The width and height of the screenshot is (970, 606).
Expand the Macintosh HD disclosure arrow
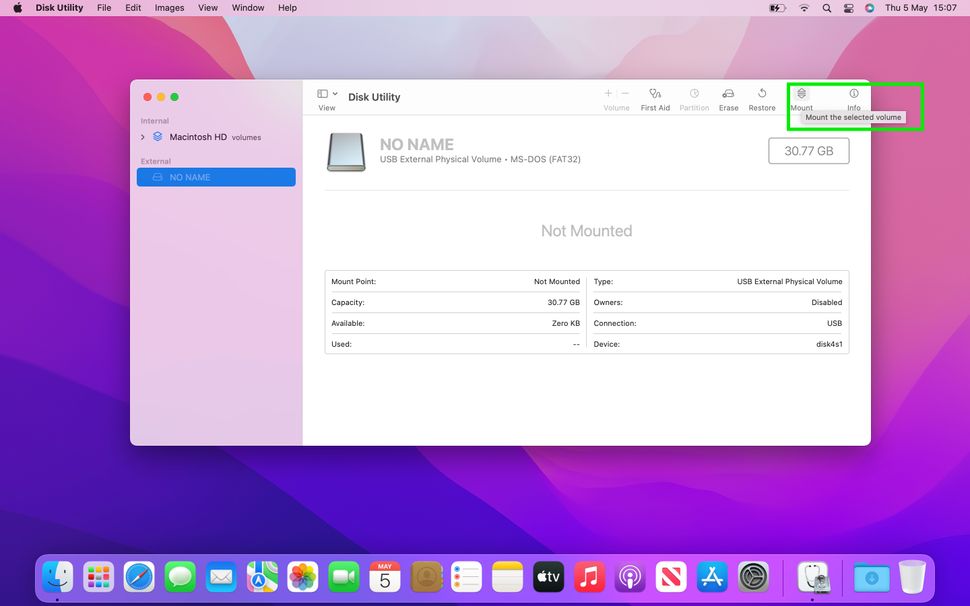pos(143,137)
